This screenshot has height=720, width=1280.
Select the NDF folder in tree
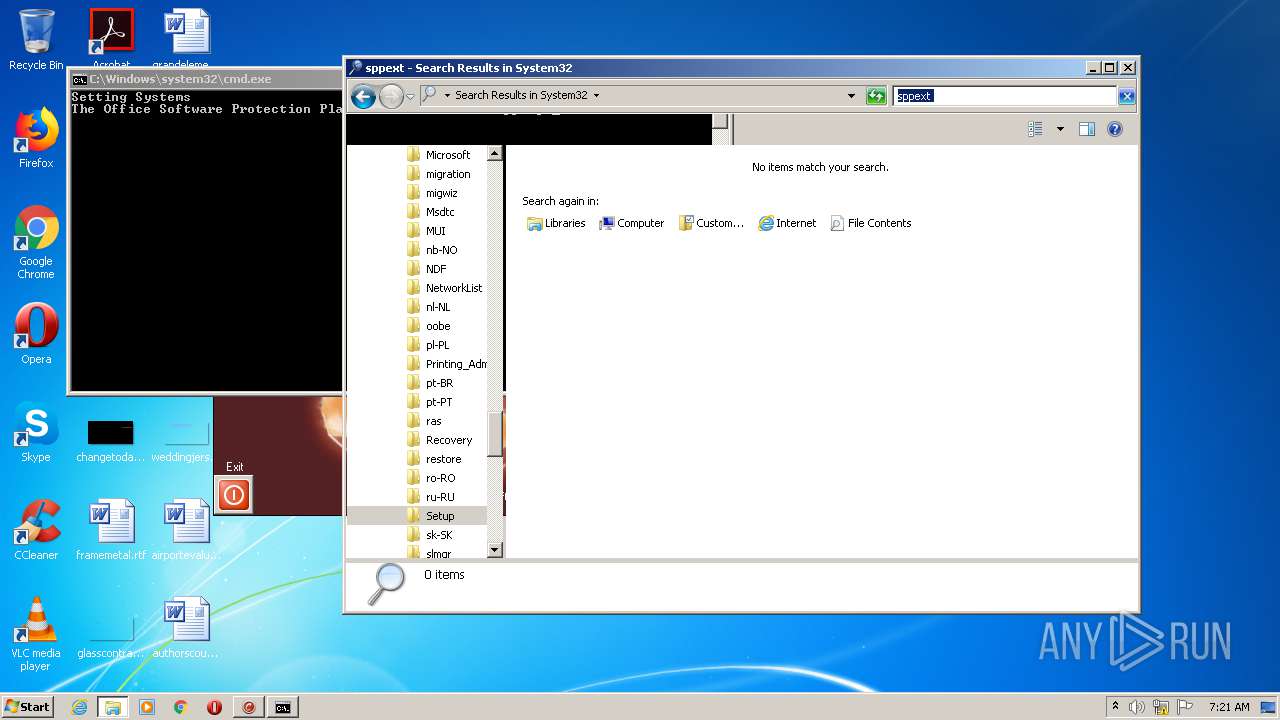tap(427, 269)
